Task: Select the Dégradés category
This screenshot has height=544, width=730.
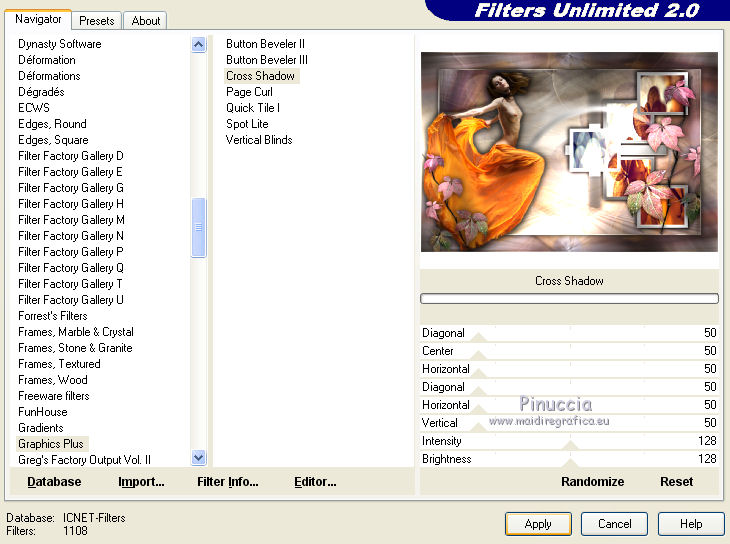Action: click(x=41, y=92)
